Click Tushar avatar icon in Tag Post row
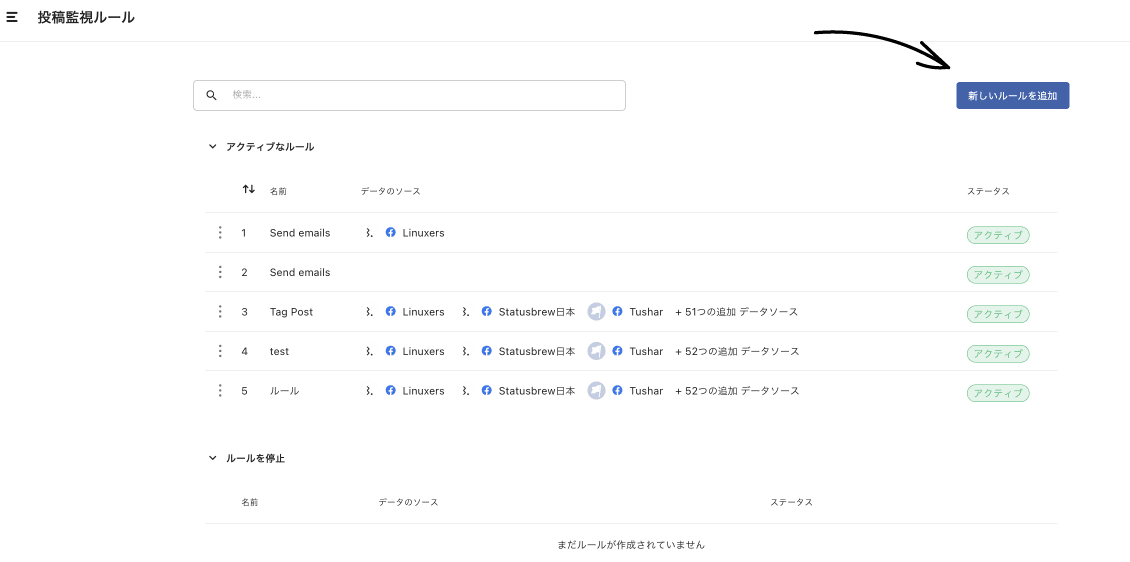 click(596, 311)
